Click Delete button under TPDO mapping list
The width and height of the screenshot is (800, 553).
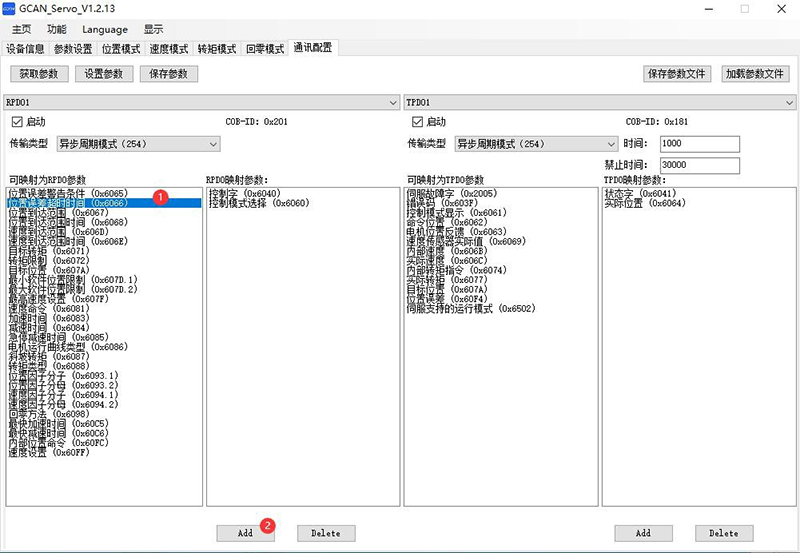[724, 533]
